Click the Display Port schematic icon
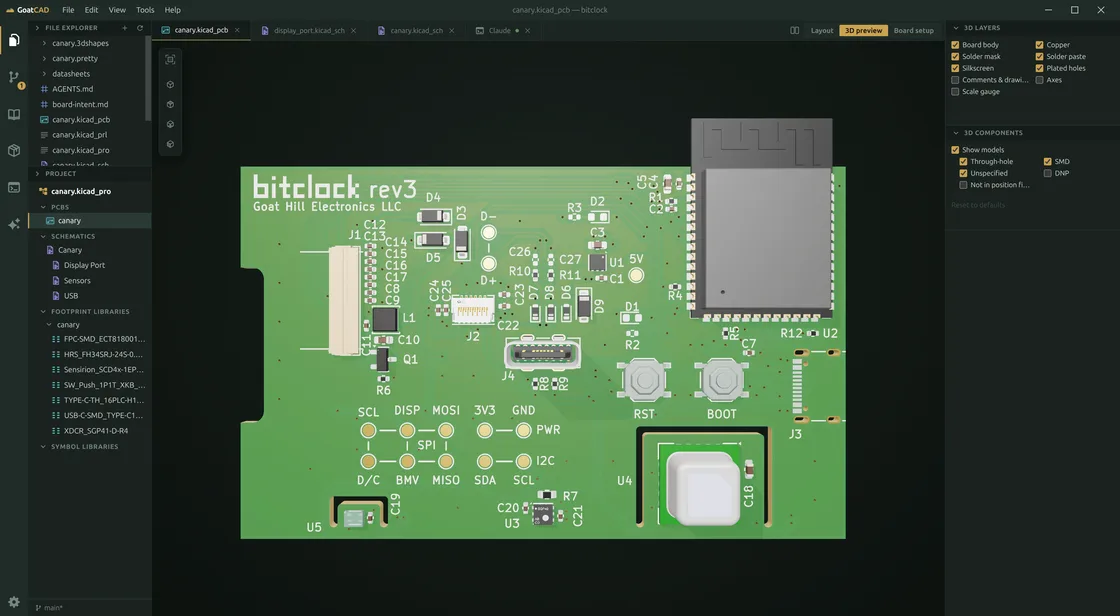 (56, 265)
